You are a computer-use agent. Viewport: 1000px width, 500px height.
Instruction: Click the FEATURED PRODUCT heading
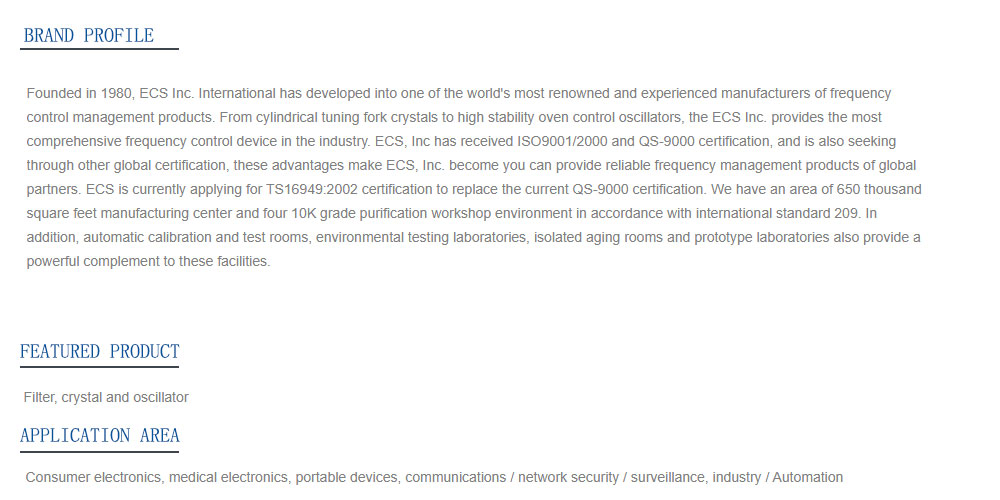click(99, 351)
